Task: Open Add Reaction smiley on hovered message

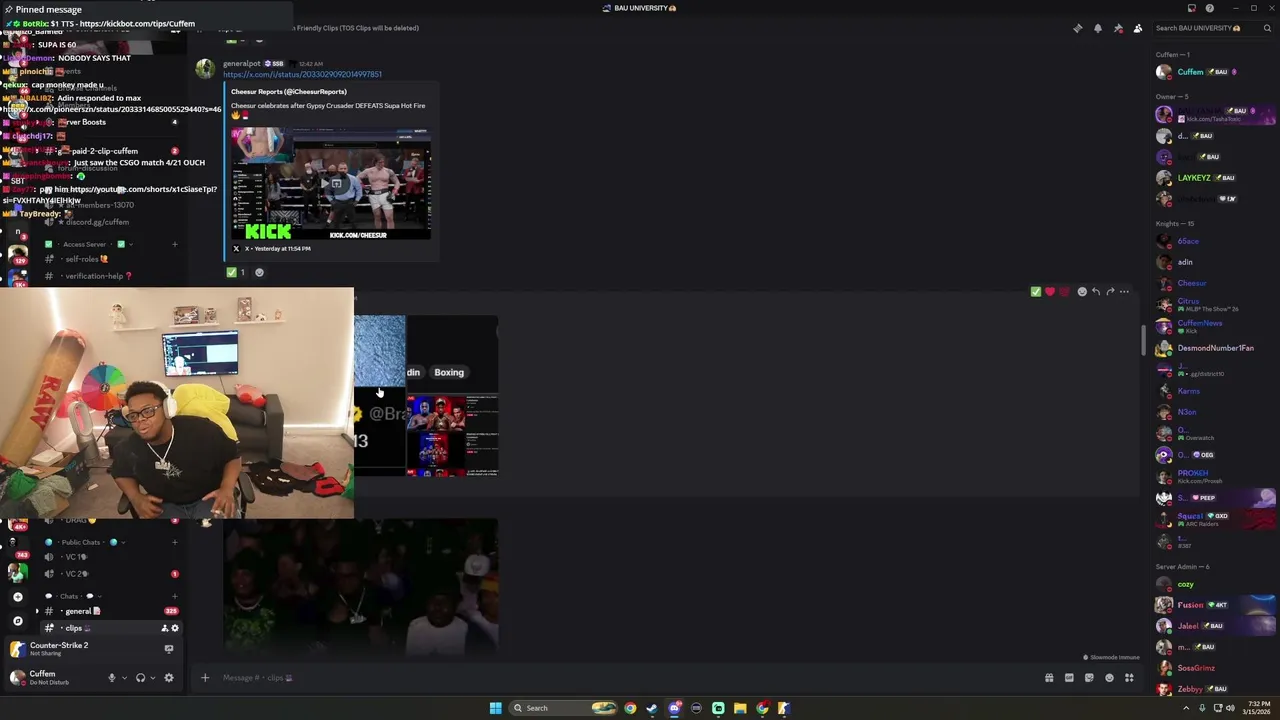Action: point(1082,292)
